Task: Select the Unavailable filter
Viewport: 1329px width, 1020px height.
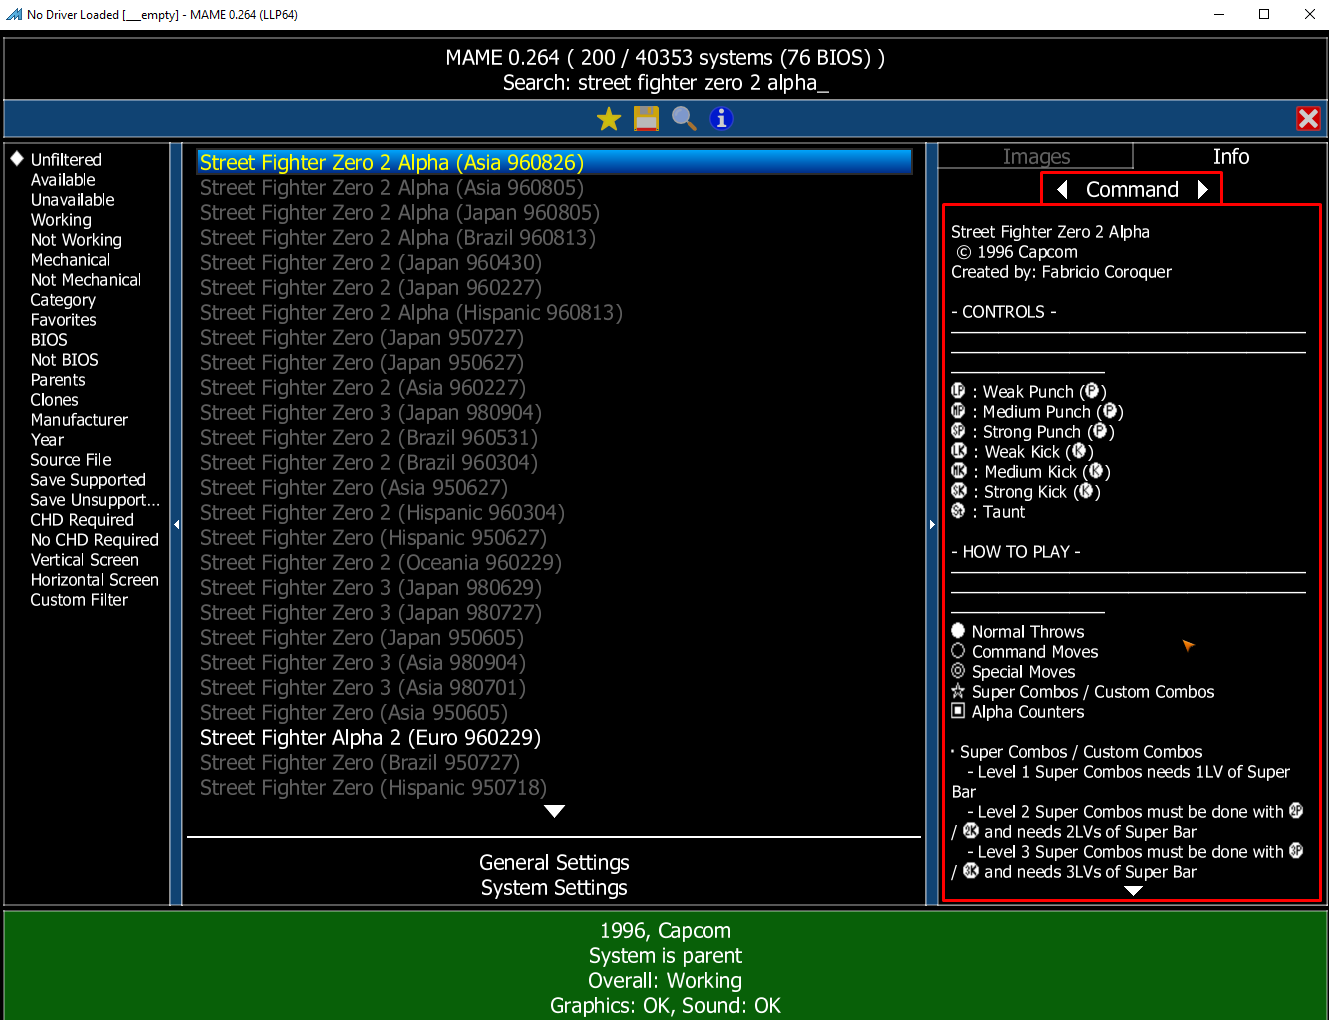Action: tap(72, 200)
